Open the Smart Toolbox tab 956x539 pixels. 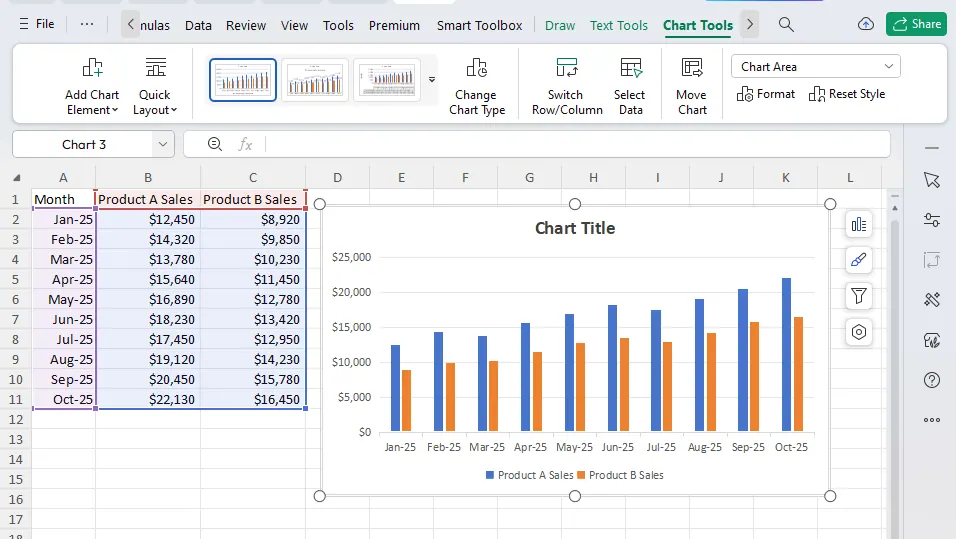479,25
